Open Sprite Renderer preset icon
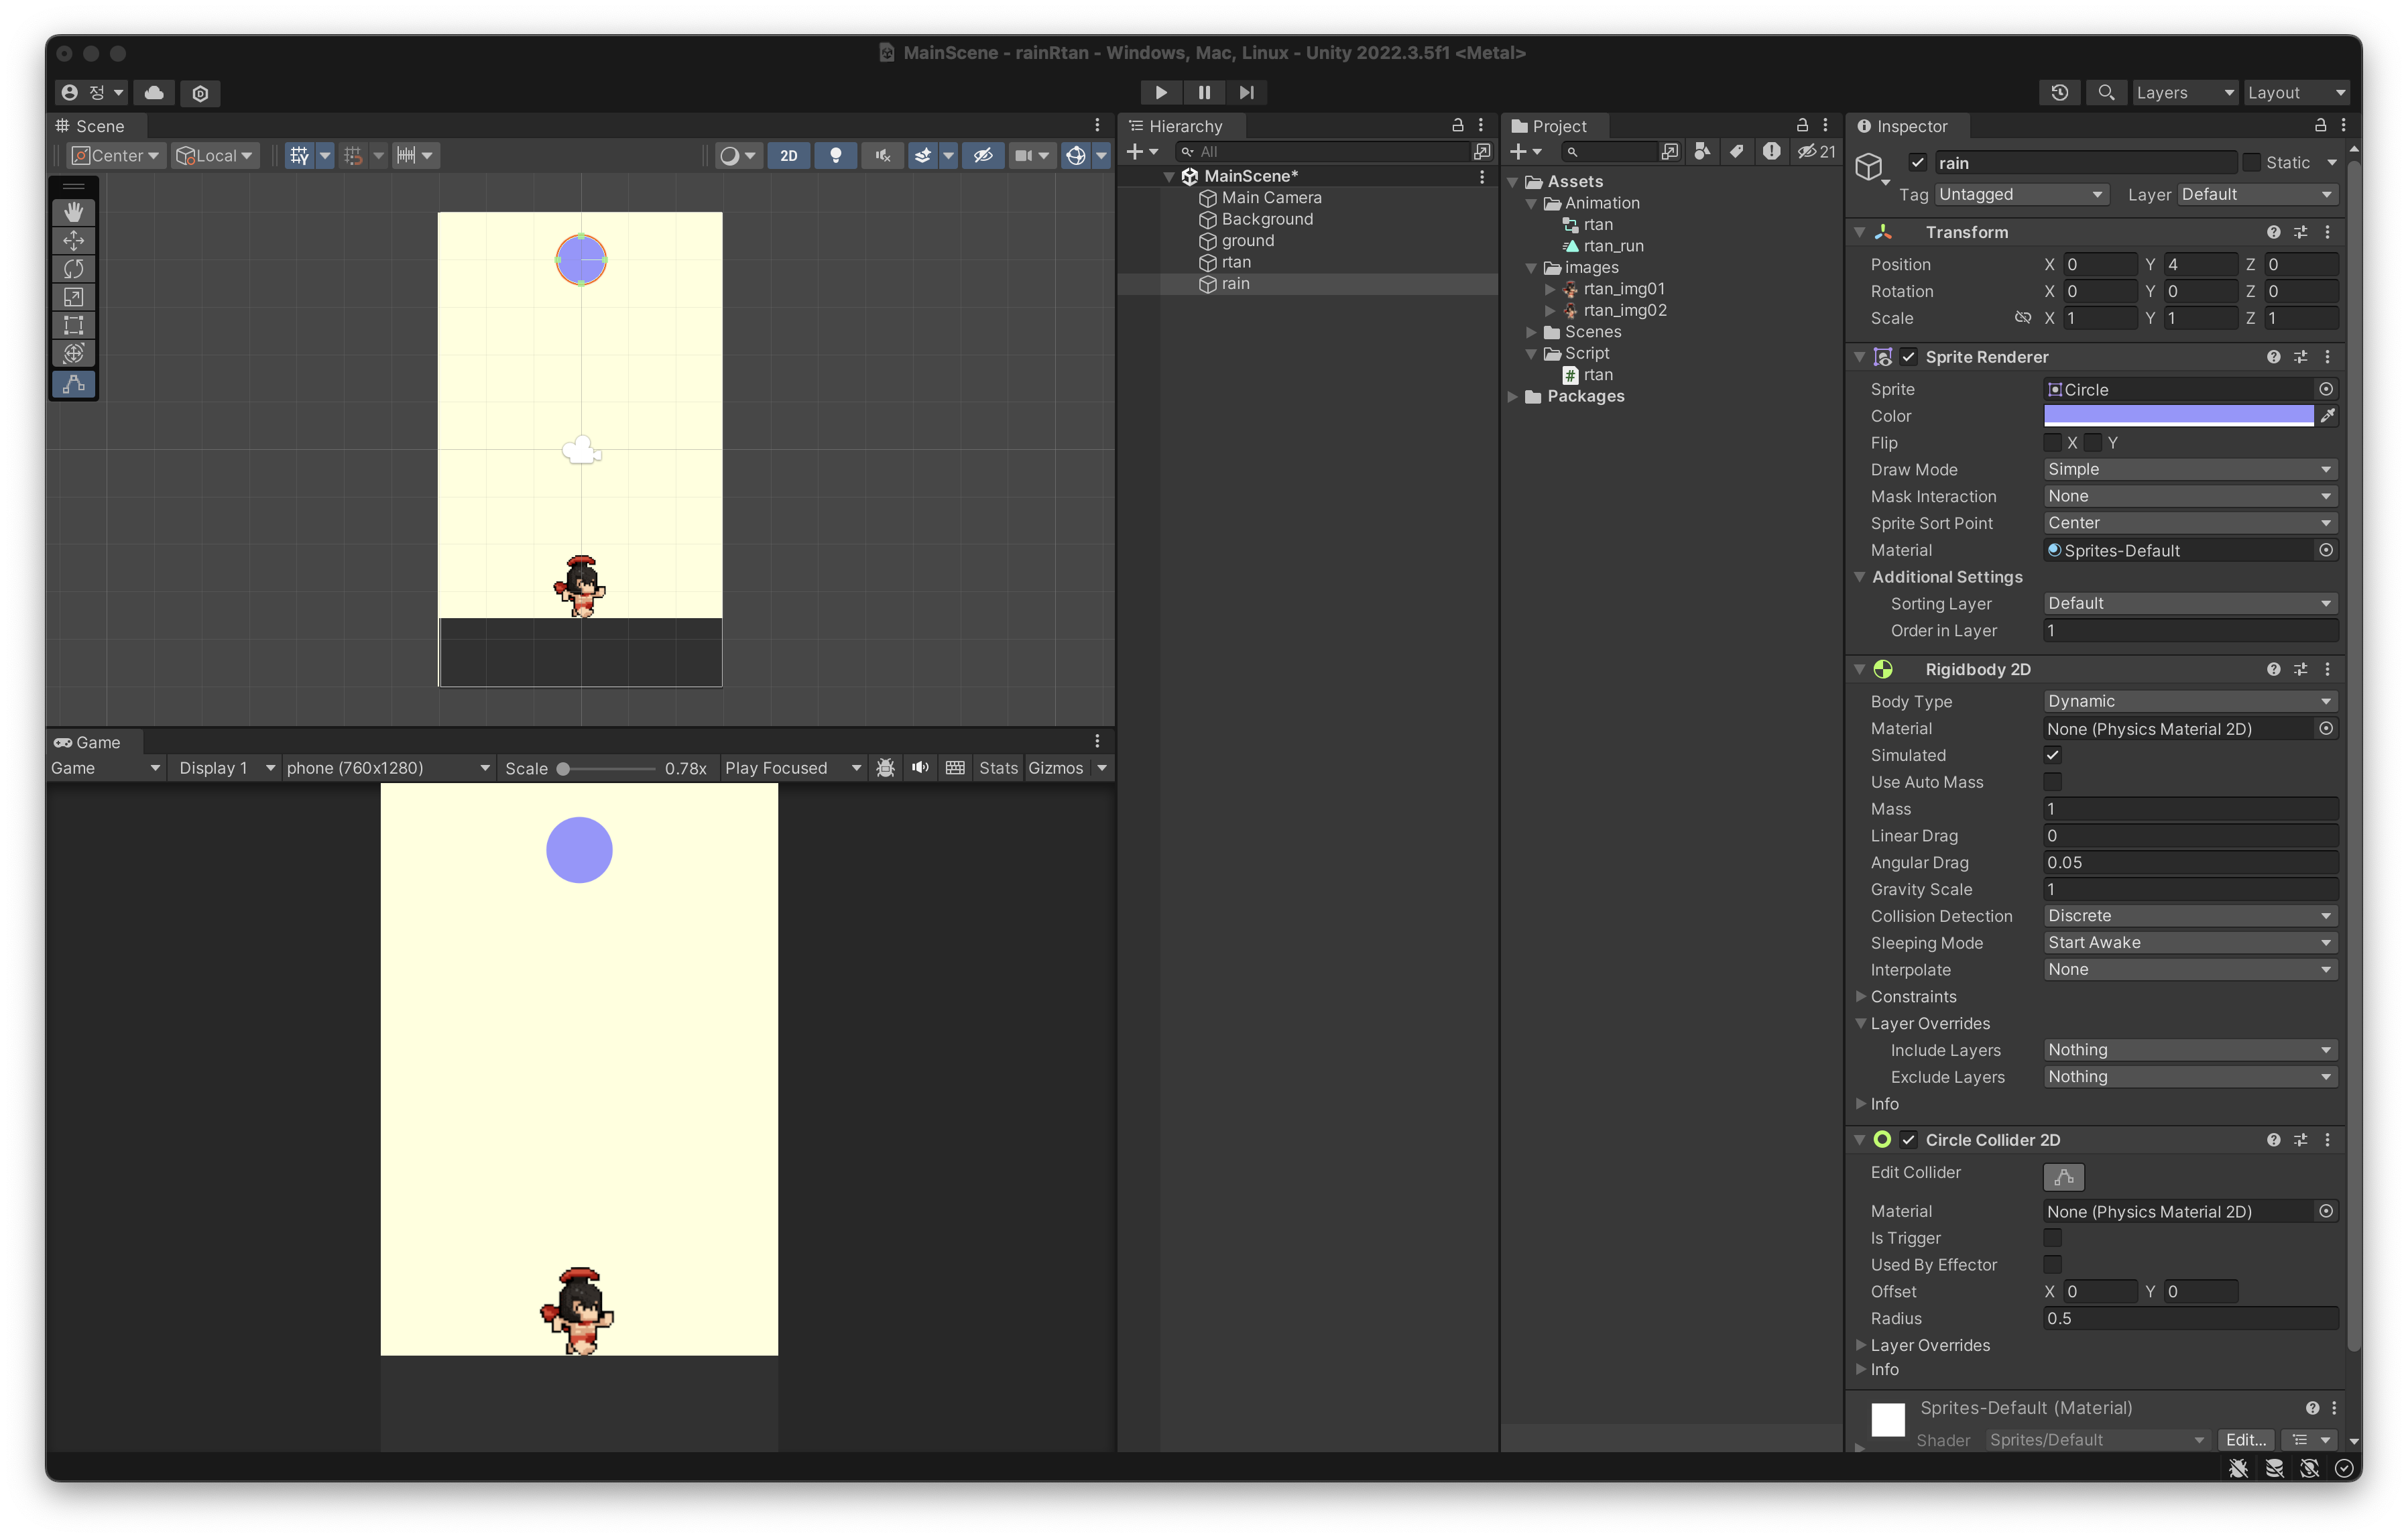 [x=2301, y=357]
